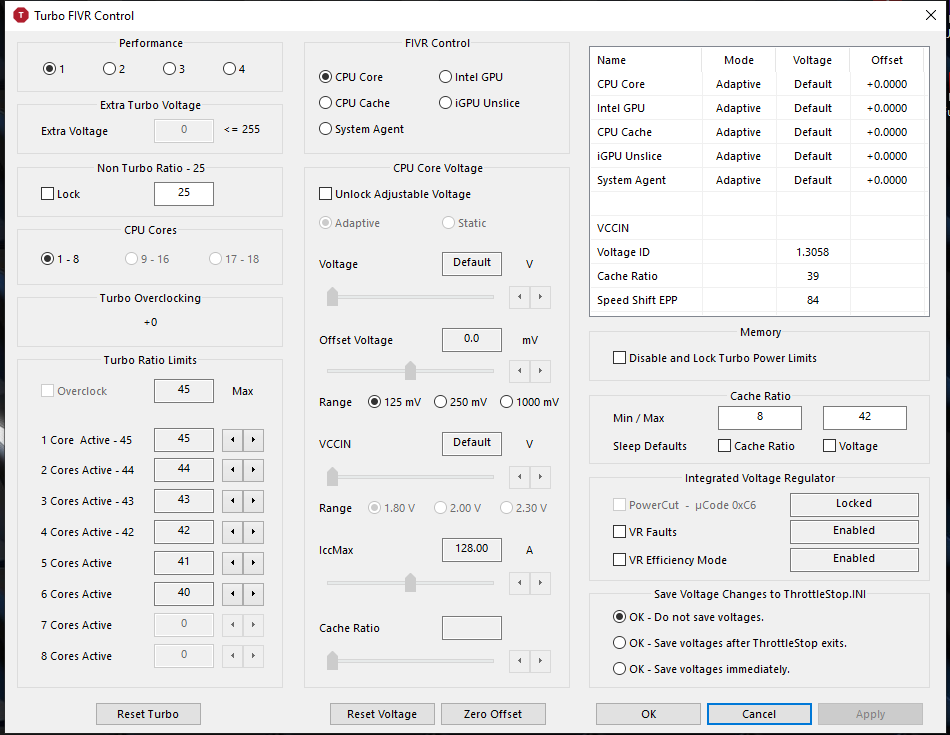Click the Voltage ID value 1.3058
This screenshot has width=950, height=735.
[812, 252]
